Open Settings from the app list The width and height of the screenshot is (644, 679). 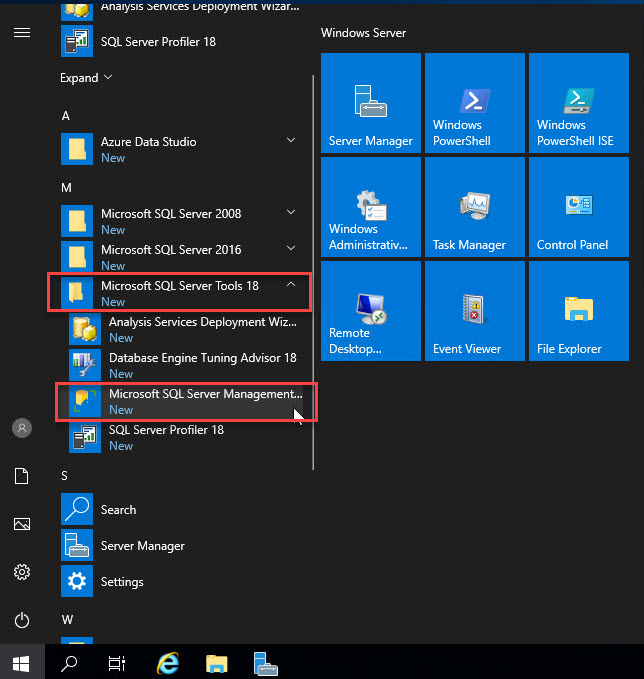(x=121, y=582)
